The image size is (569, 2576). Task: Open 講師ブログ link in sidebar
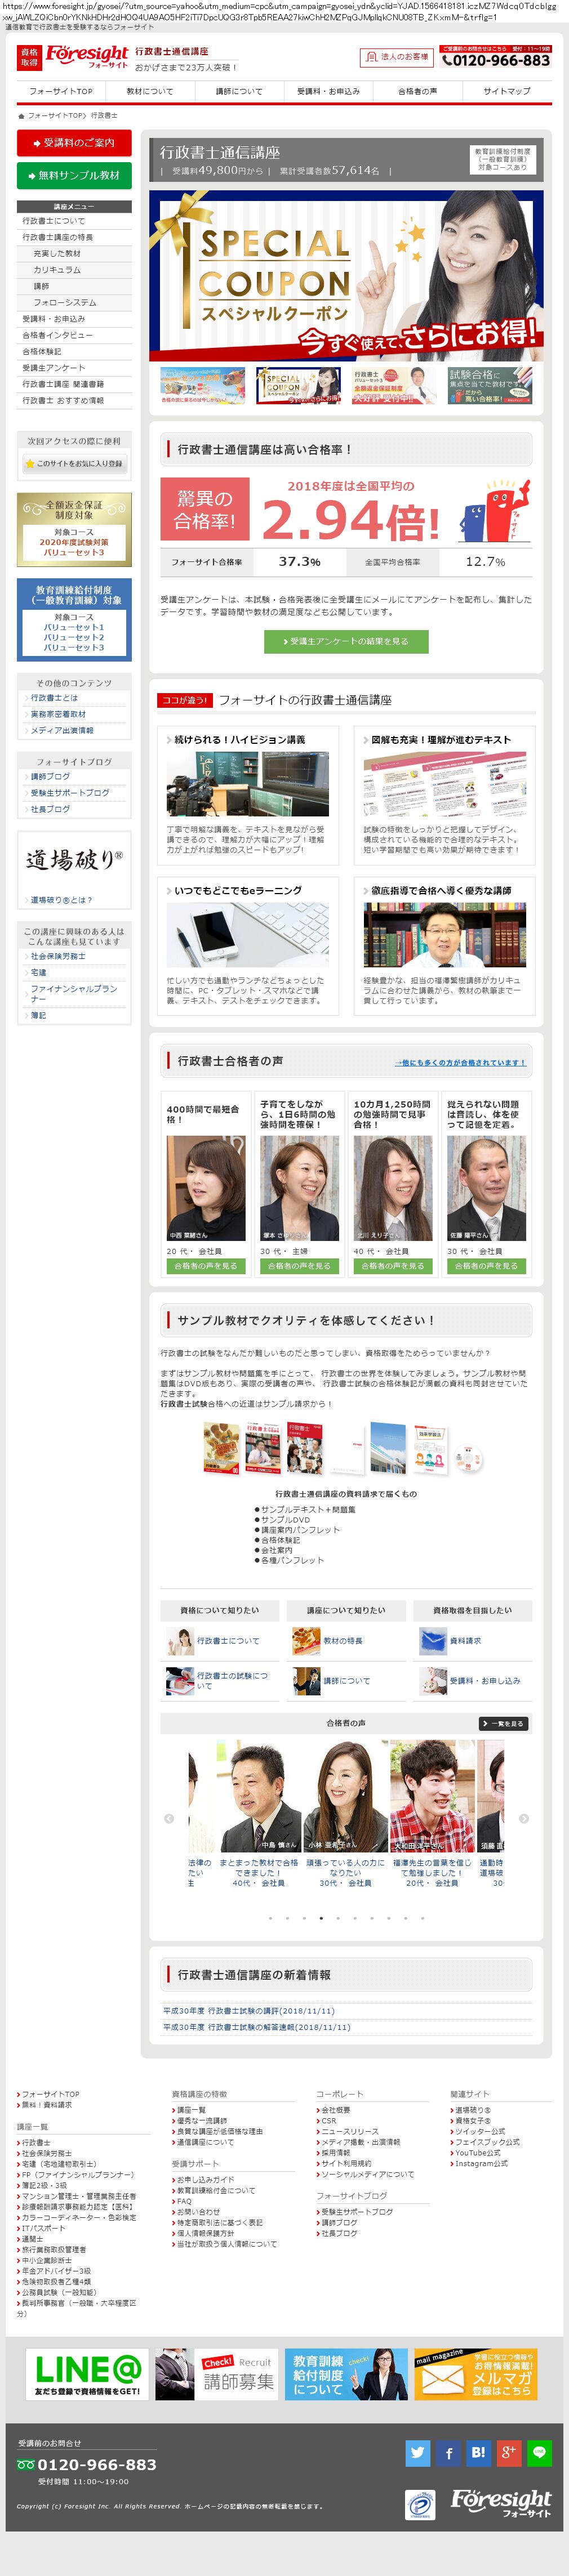50,776
